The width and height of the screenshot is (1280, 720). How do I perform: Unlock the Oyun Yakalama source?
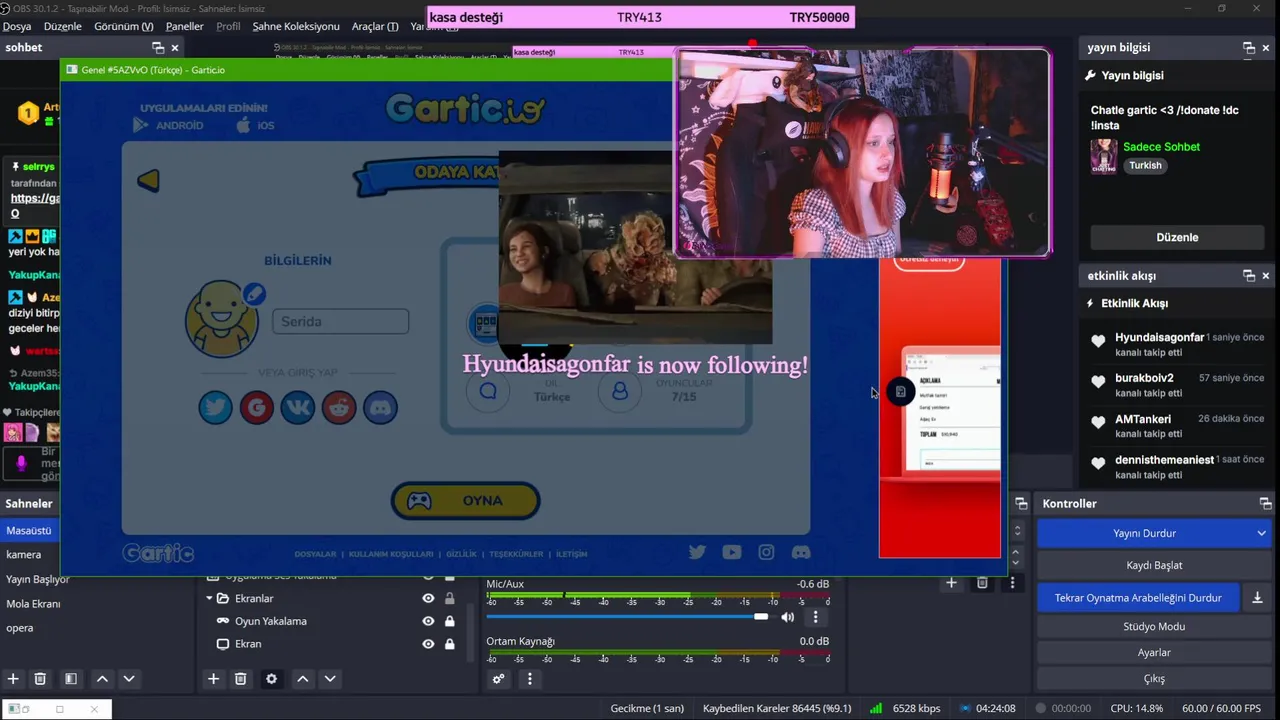(x=449, y=621)
